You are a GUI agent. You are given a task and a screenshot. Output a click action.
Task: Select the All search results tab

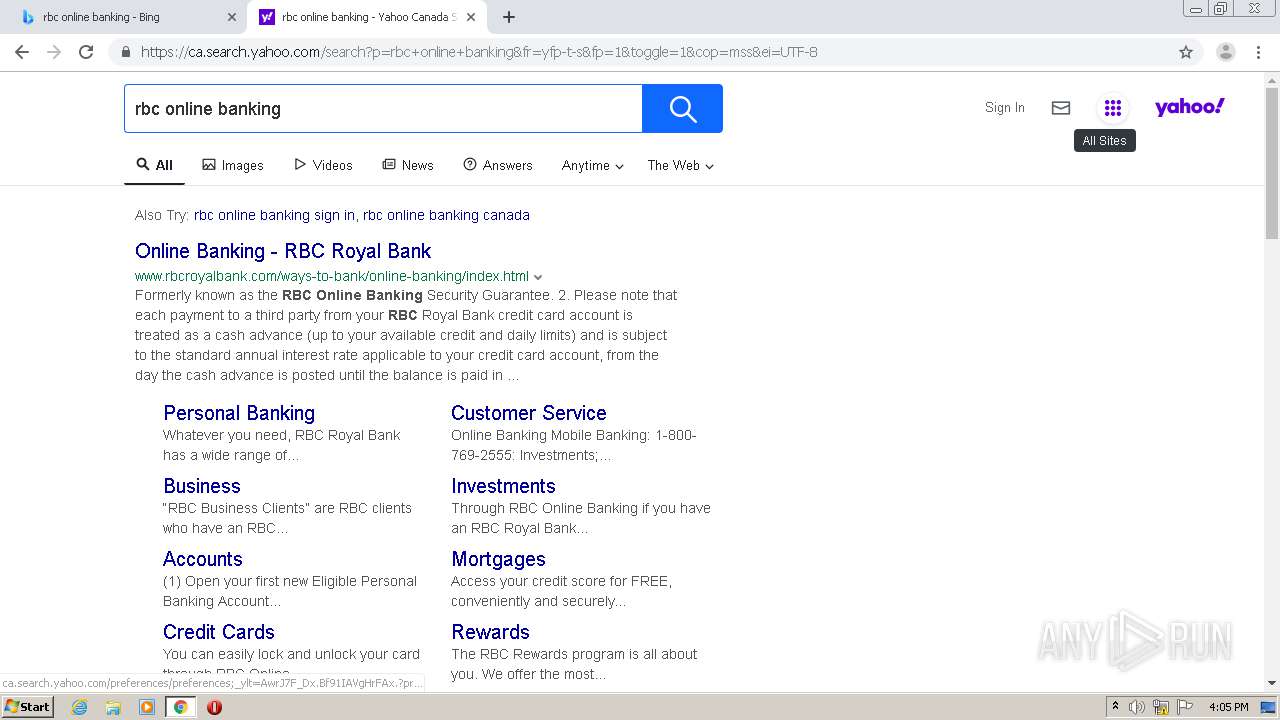pos(155,165)
